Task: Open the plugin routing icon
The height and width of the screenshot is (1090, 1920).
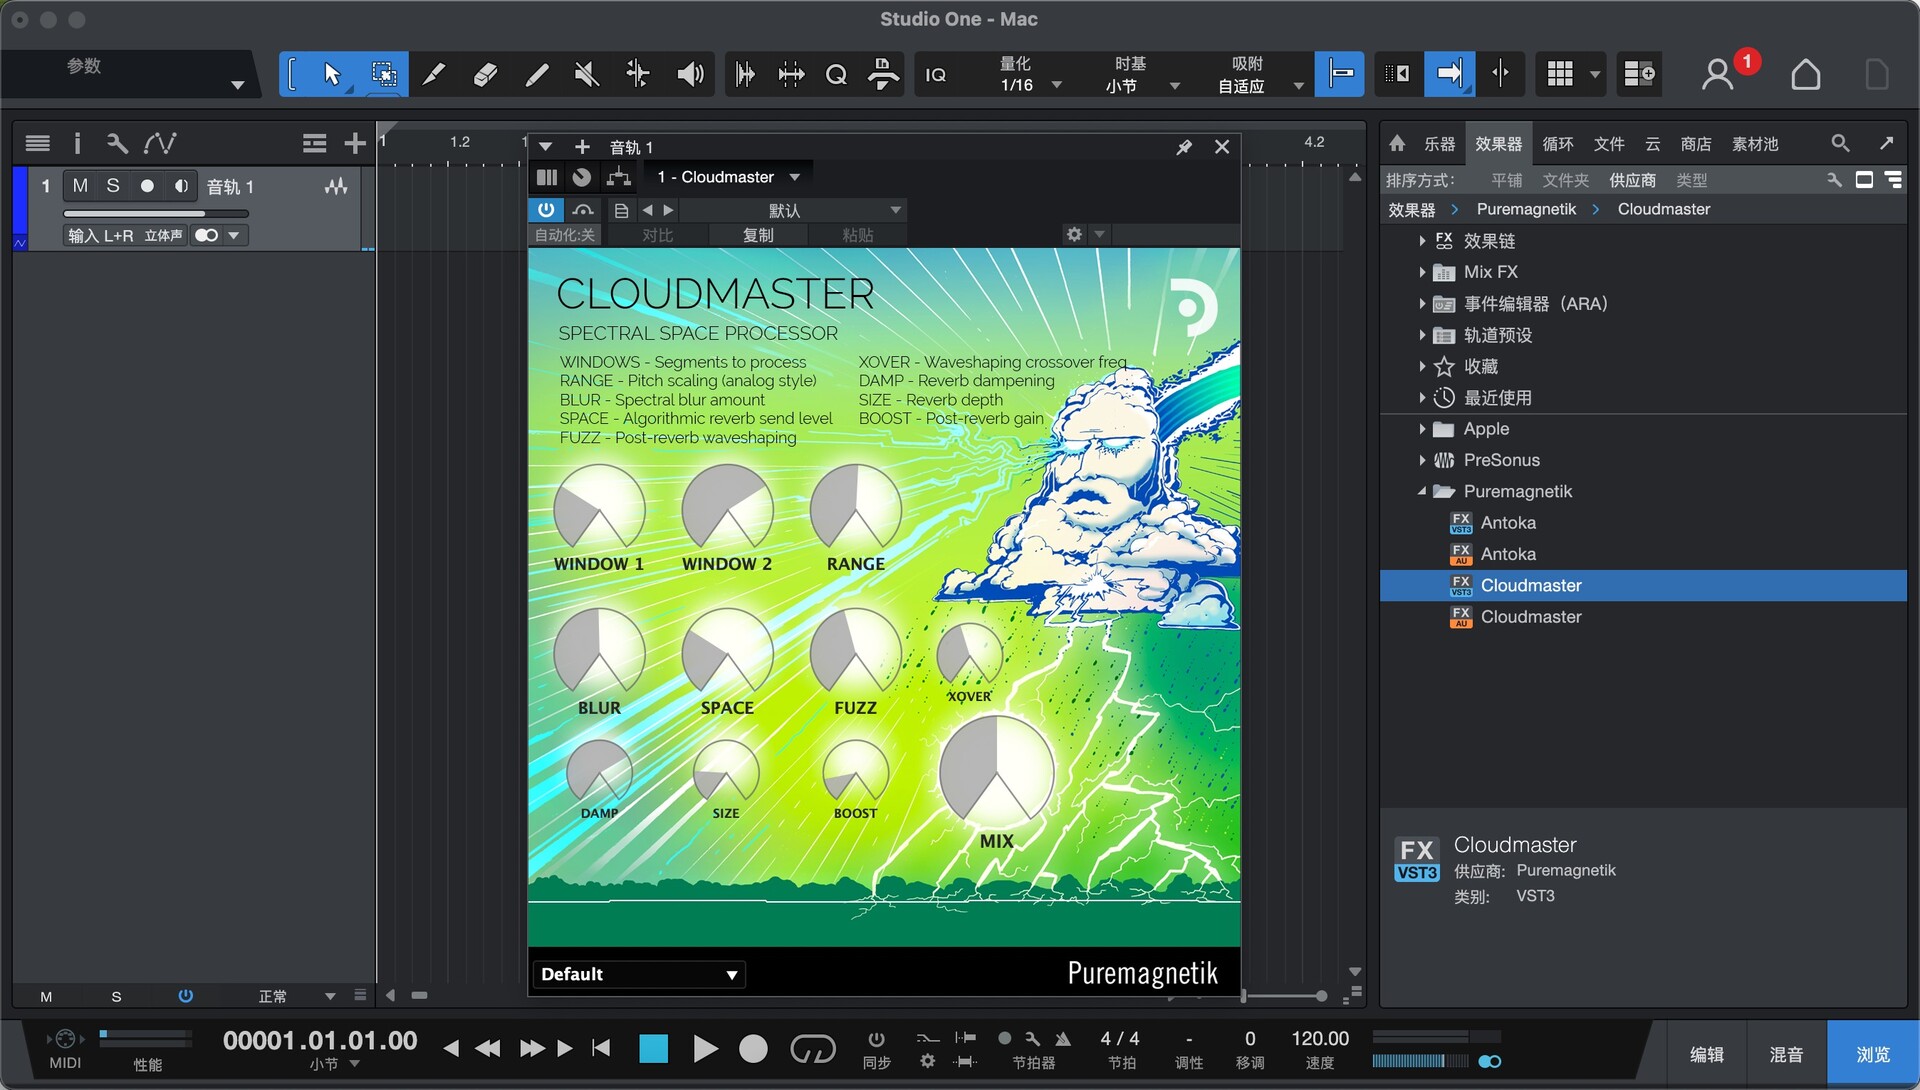Action: [619, 178]
